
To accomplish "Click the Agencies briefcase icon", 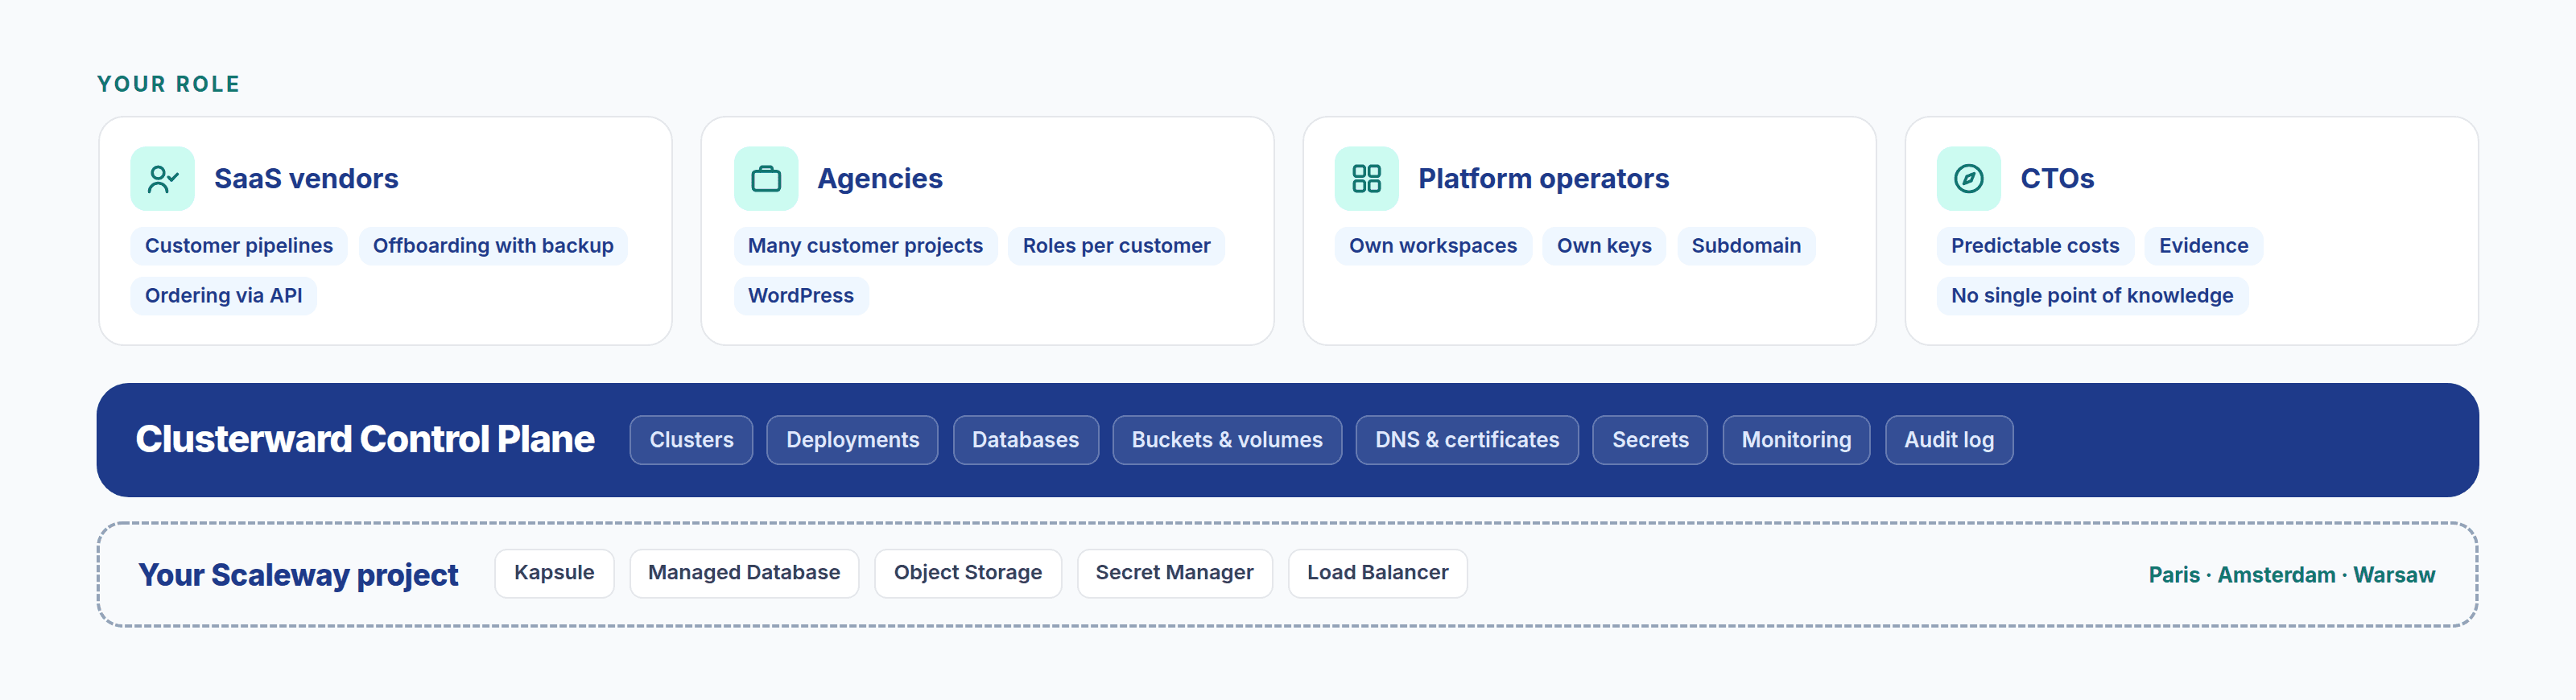I will (x=766, y=179).
